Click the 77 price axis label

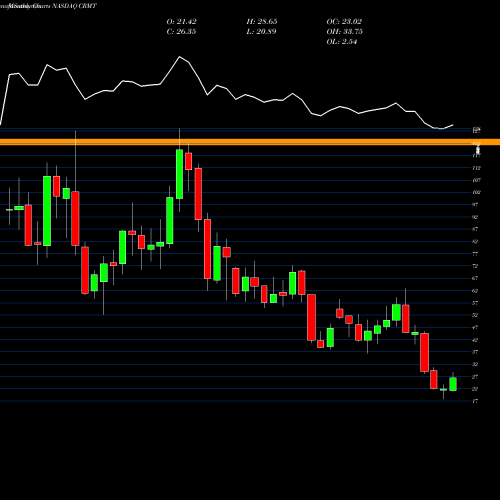[x=475, y=254]
